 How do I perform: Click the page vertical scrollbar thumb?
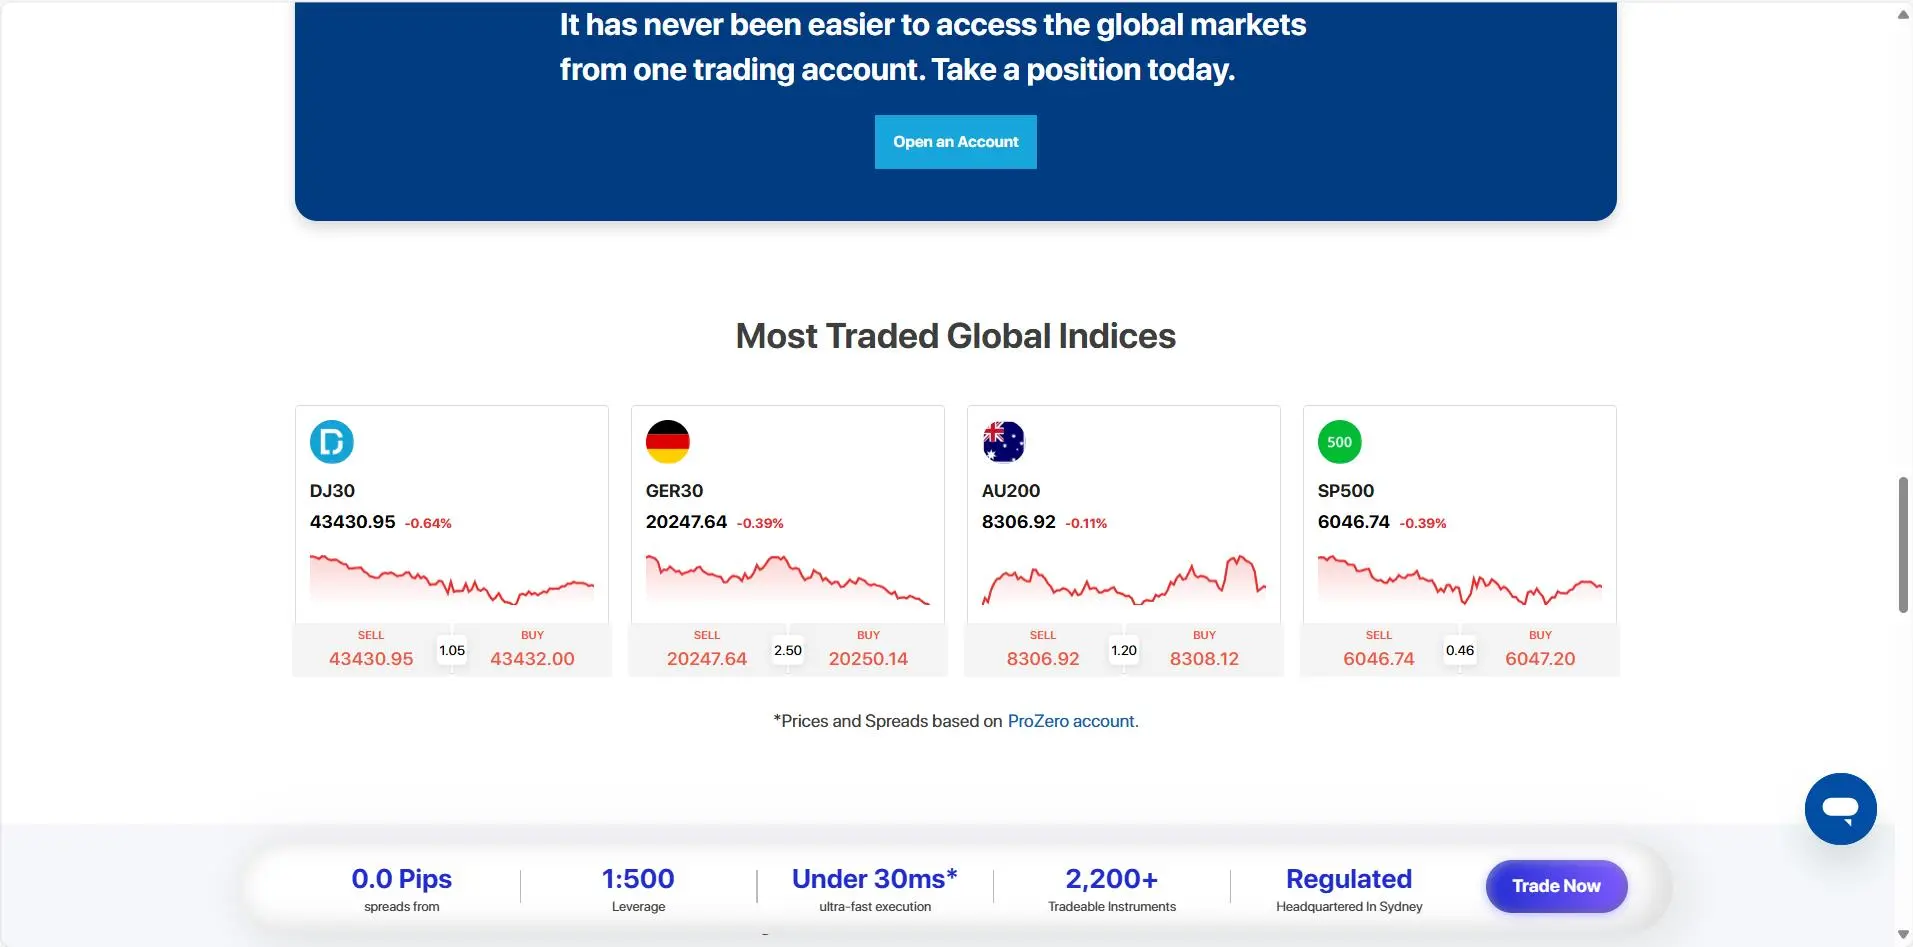click(1903, 545)
